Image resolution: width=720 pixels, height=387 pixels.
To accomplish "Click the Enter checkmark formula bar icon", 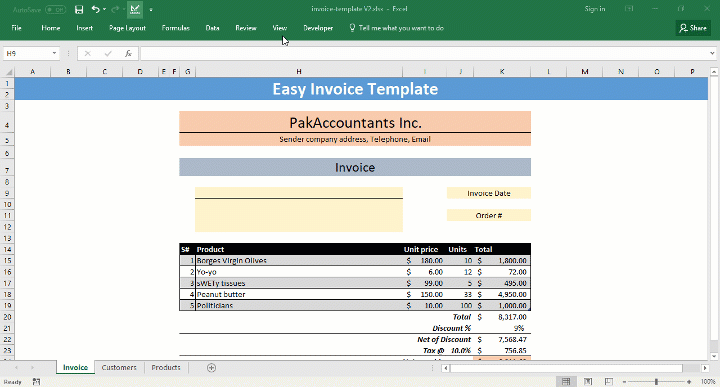I will tap(108, 54).
